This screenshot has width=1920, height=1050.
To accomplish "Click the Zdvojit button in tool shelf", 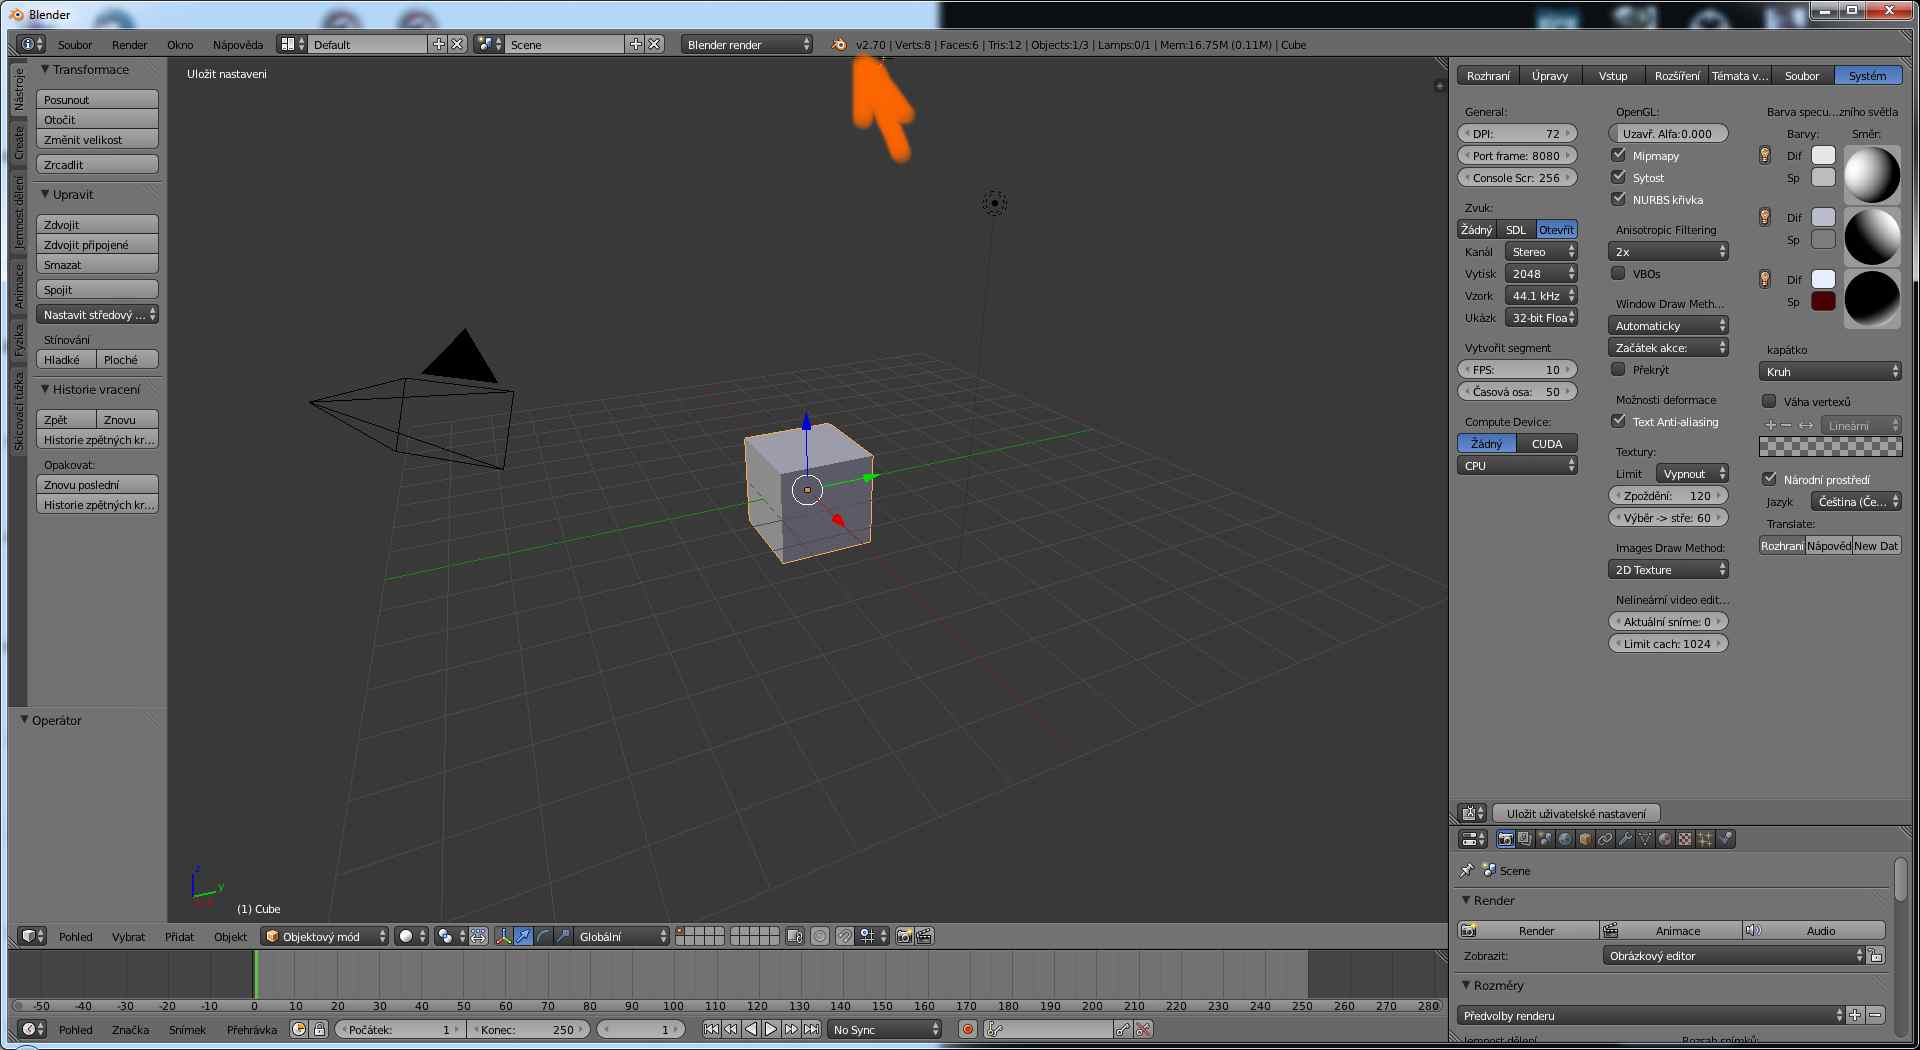I will (x=97, y=224).
